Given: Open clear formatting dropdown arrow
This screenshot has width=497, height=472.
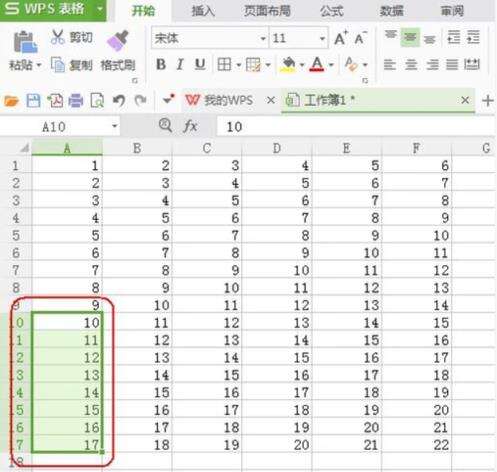Looking at the screenshot, I should click(365, 65).
